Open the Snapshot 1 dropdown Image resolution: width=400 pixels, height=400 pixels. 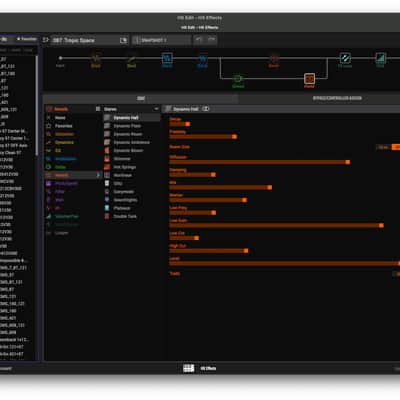click(161, 40)
